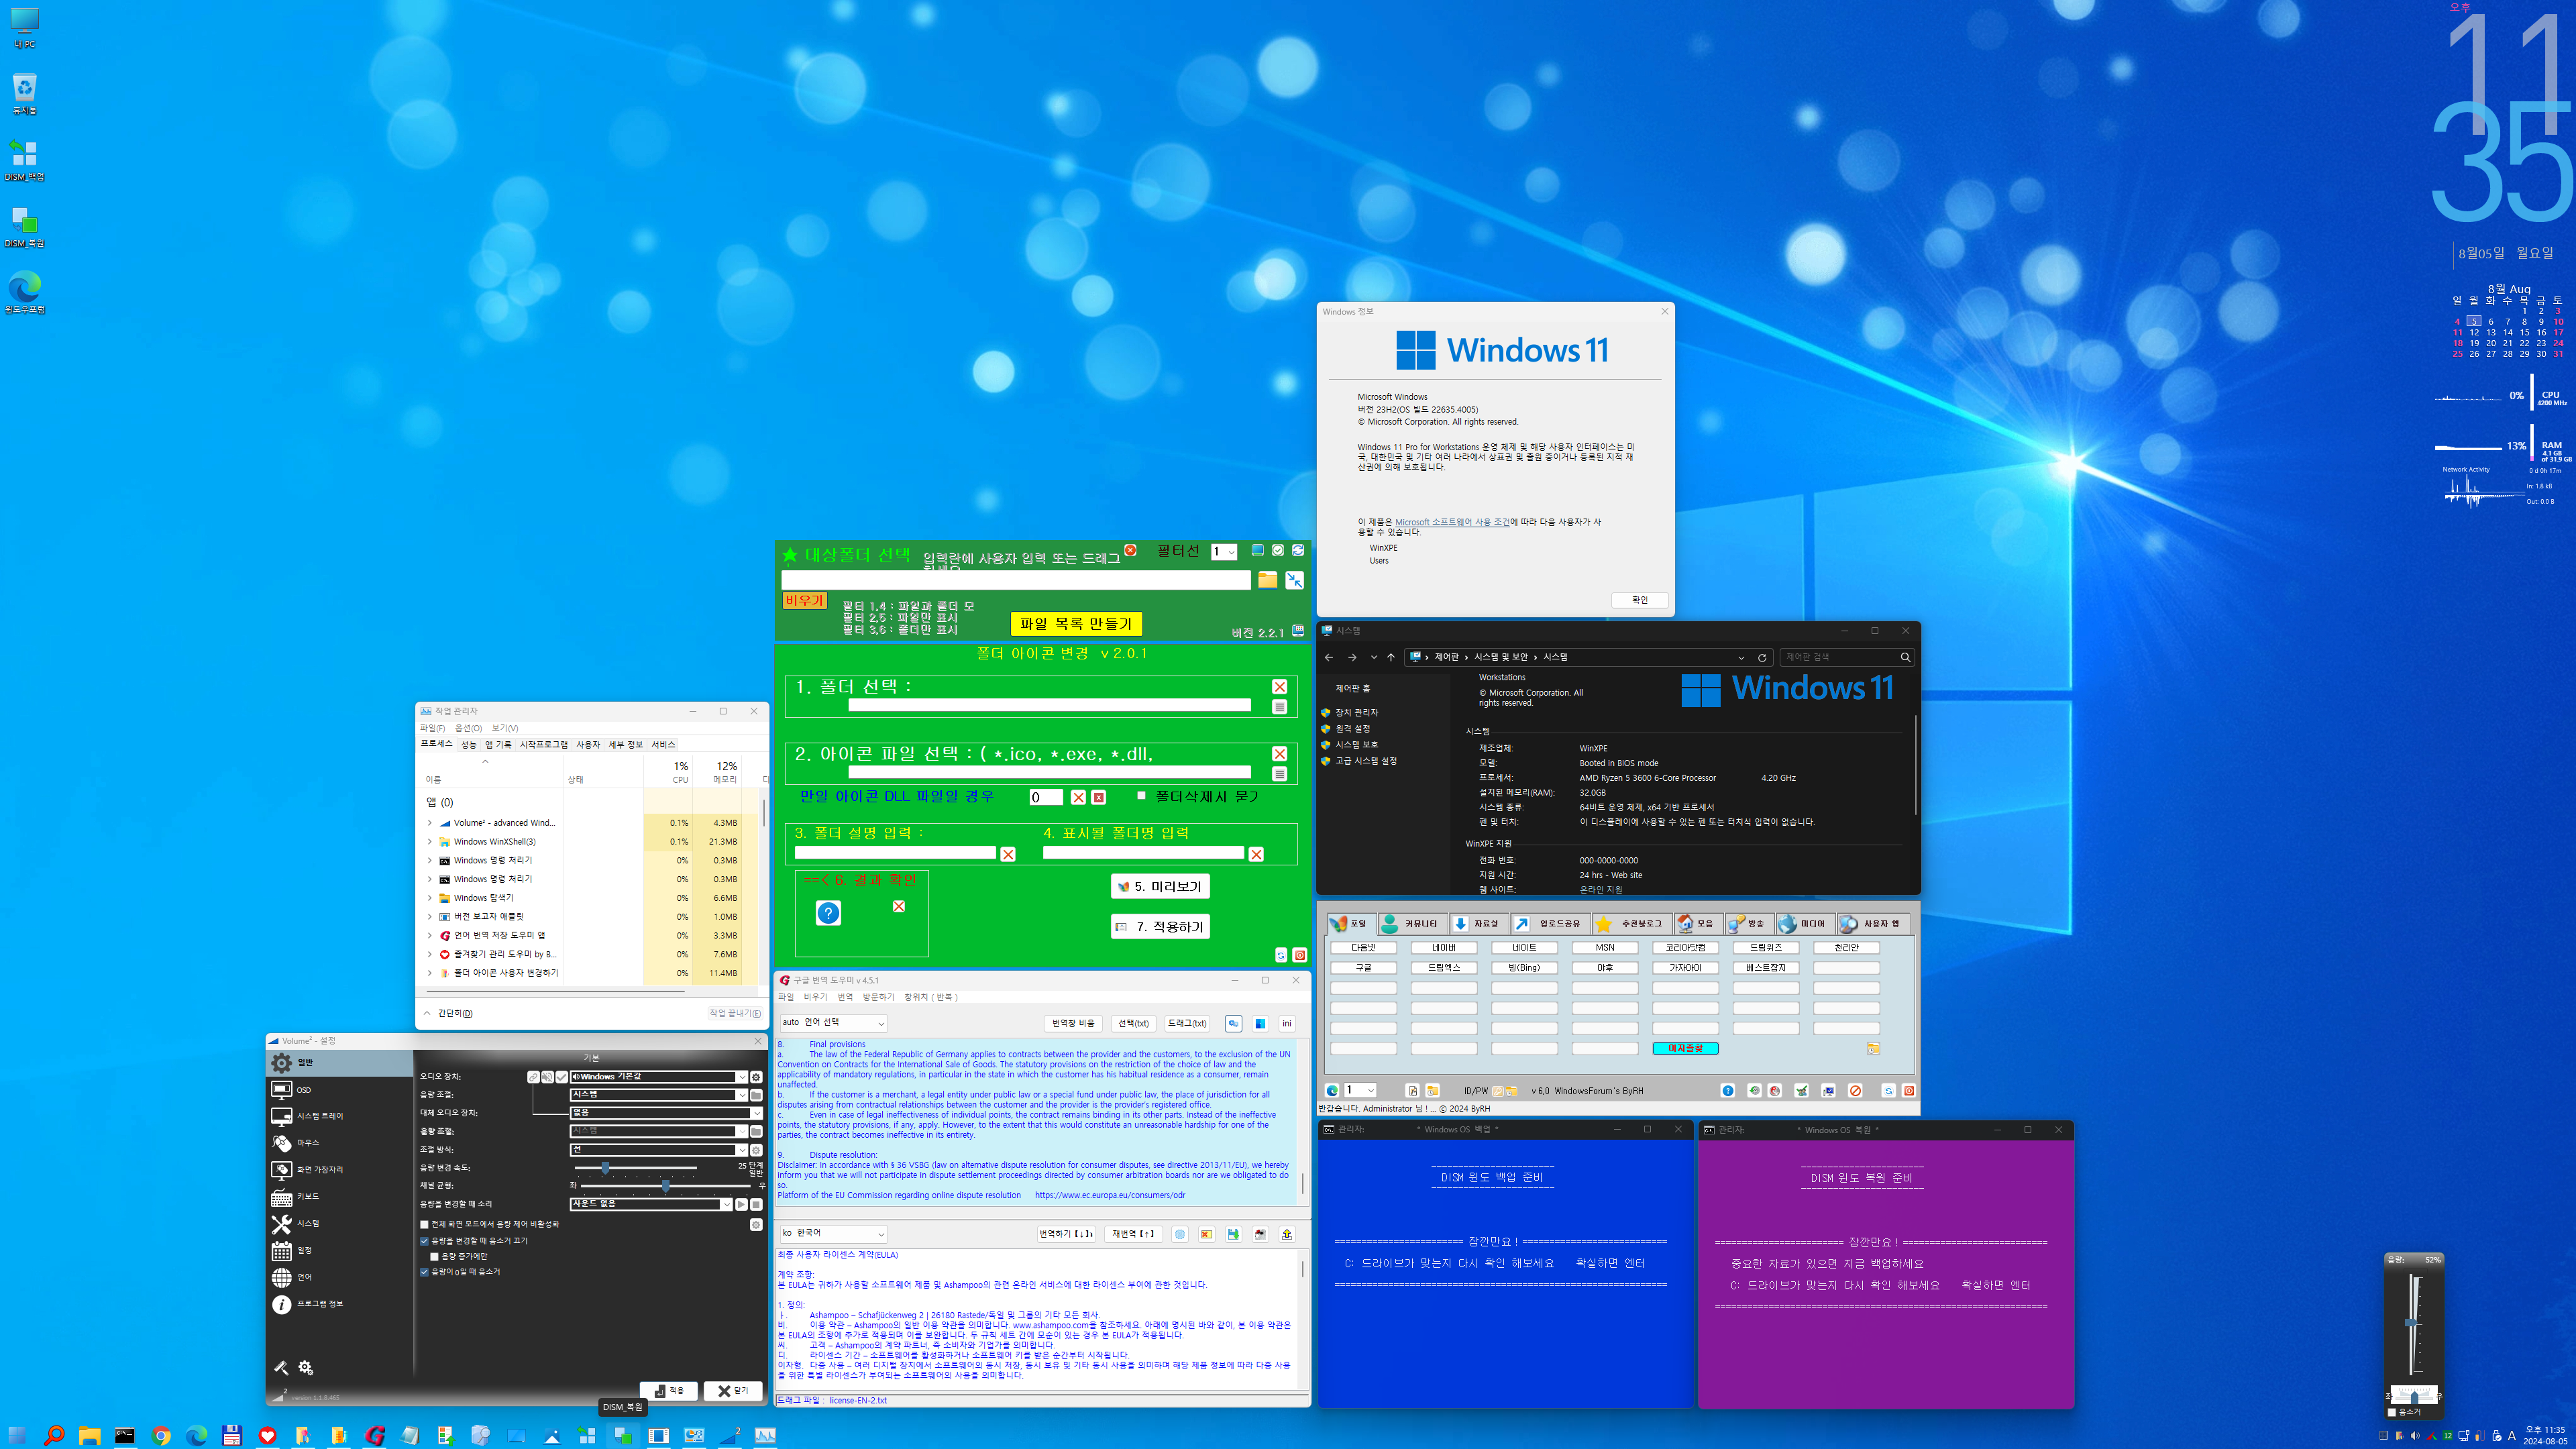Viewport: 2576px width, 1449px height.
Task: Expand the Windows WinXShell(3) process row
Action: (430, 842)
